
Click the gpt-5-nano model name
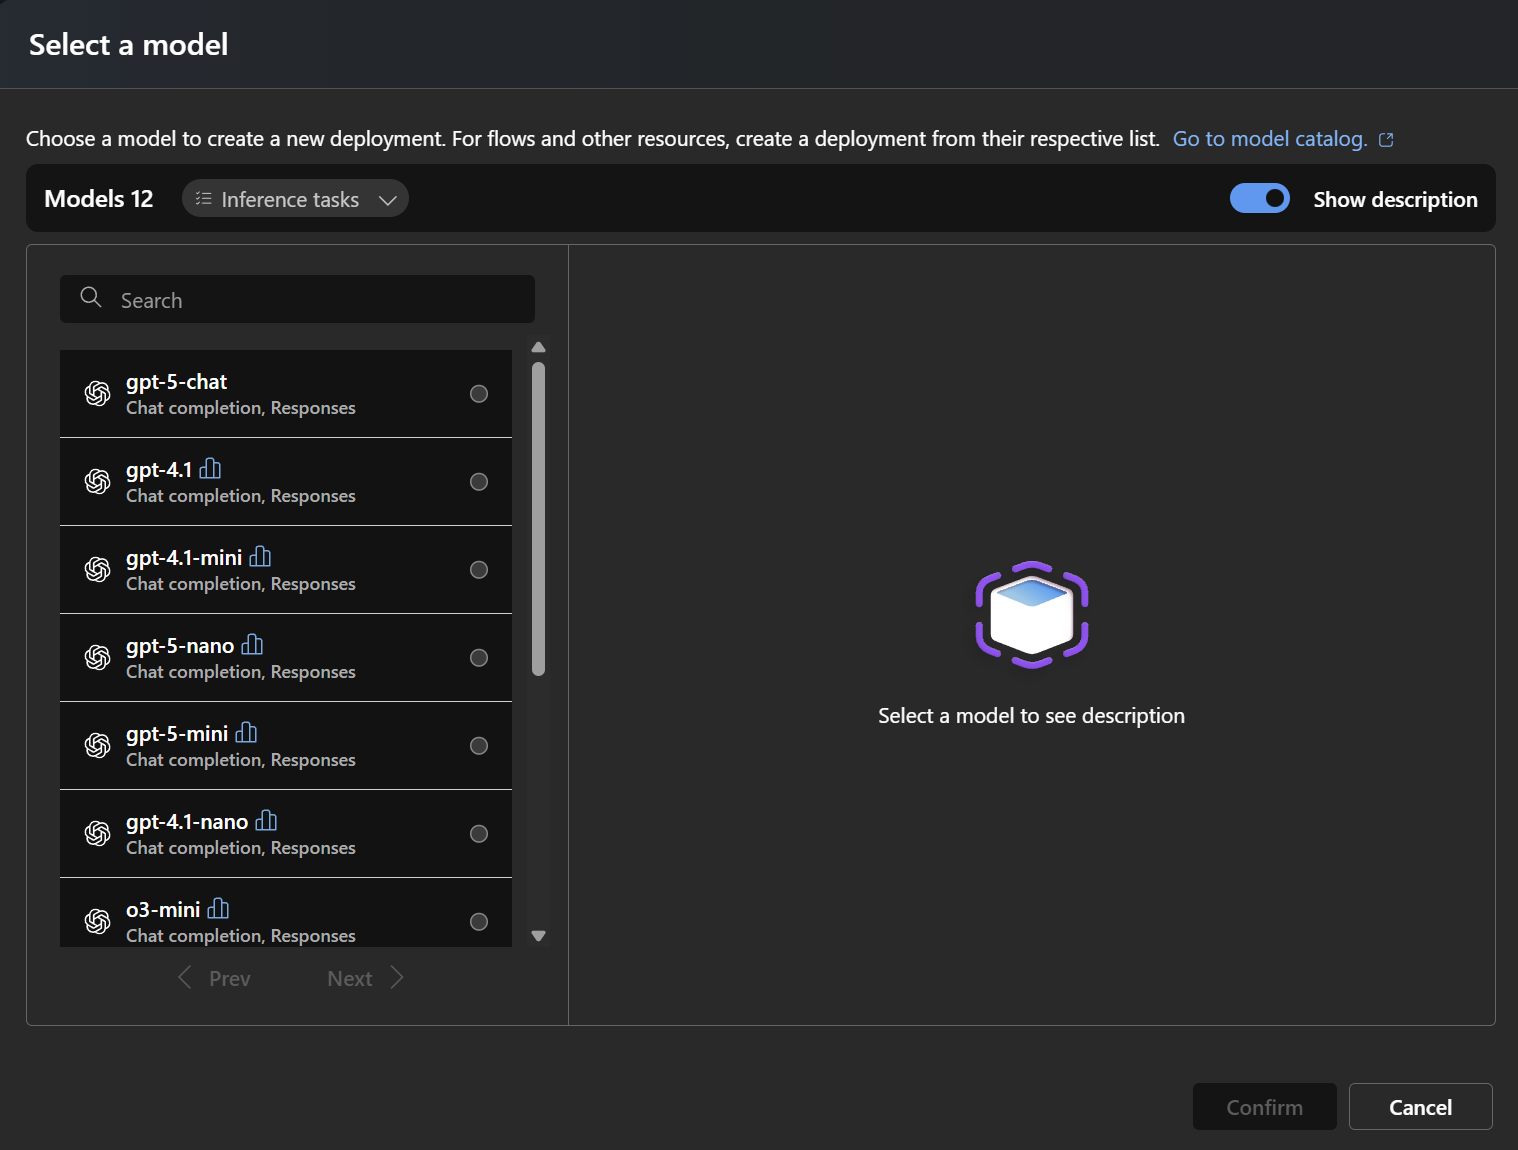click(x=180, y=646)
